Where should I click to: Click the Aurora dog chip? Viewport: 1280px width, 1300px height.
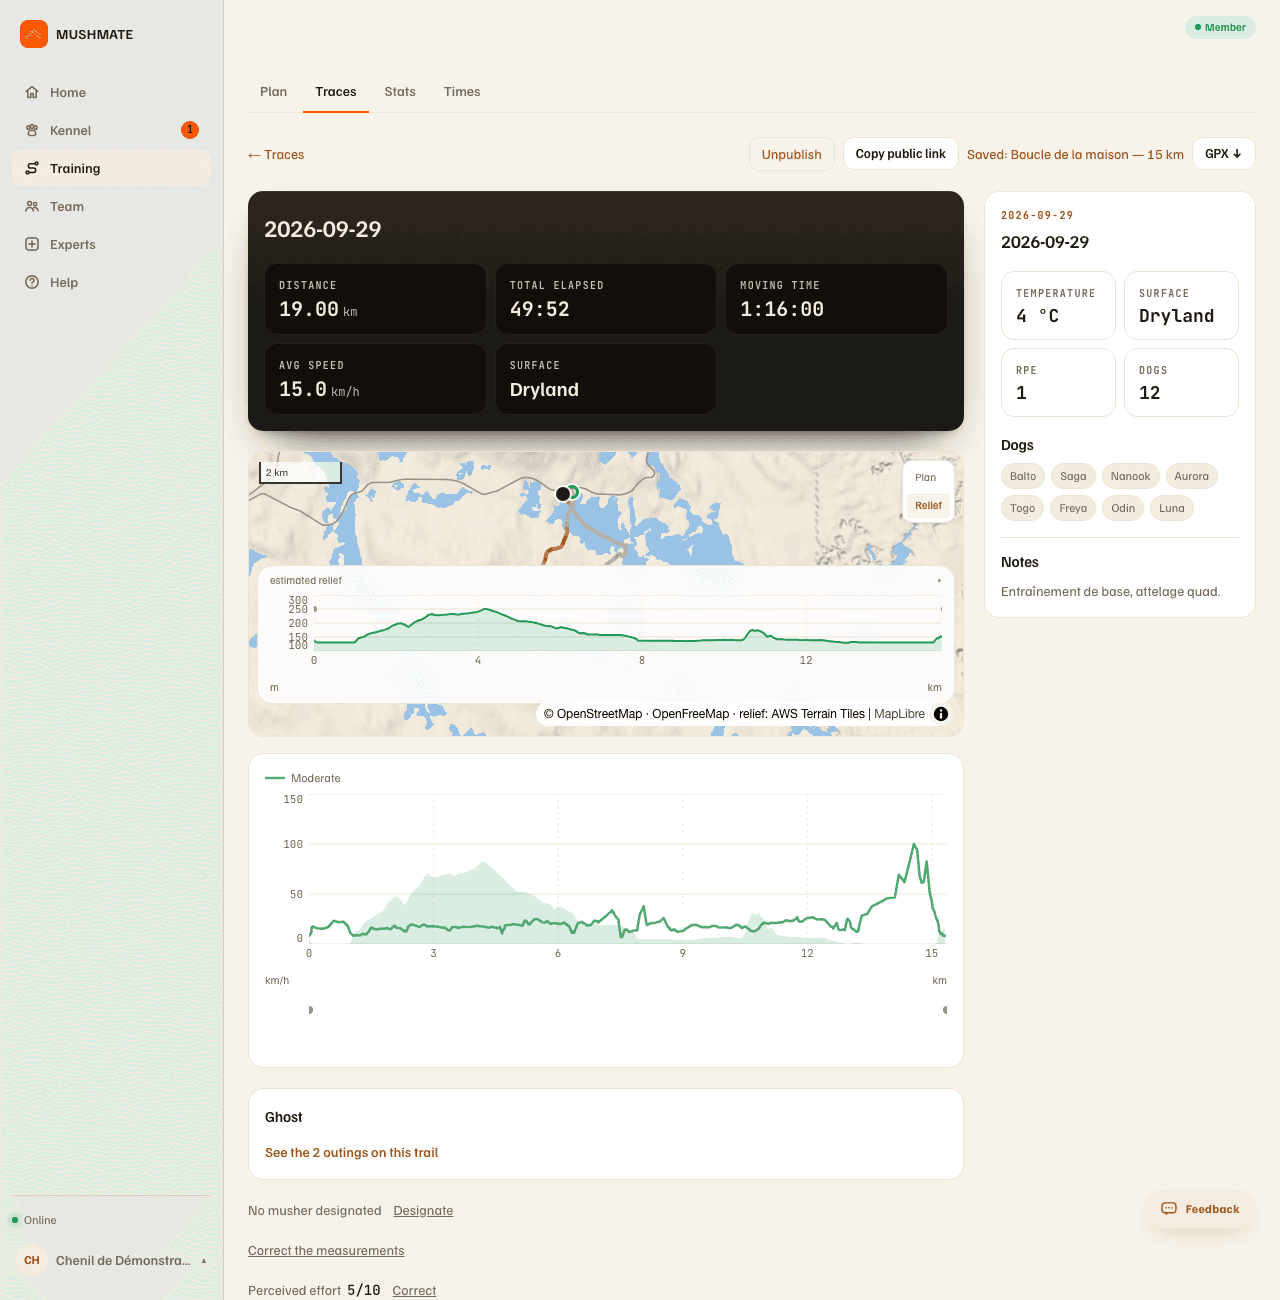[1192, 476]
